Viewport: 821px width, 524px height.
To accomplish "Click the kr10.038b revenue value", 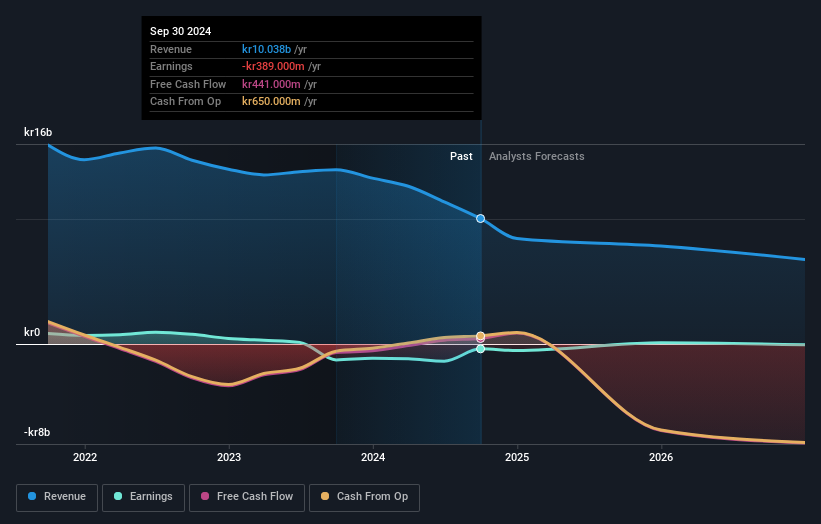I will point(266,49).
